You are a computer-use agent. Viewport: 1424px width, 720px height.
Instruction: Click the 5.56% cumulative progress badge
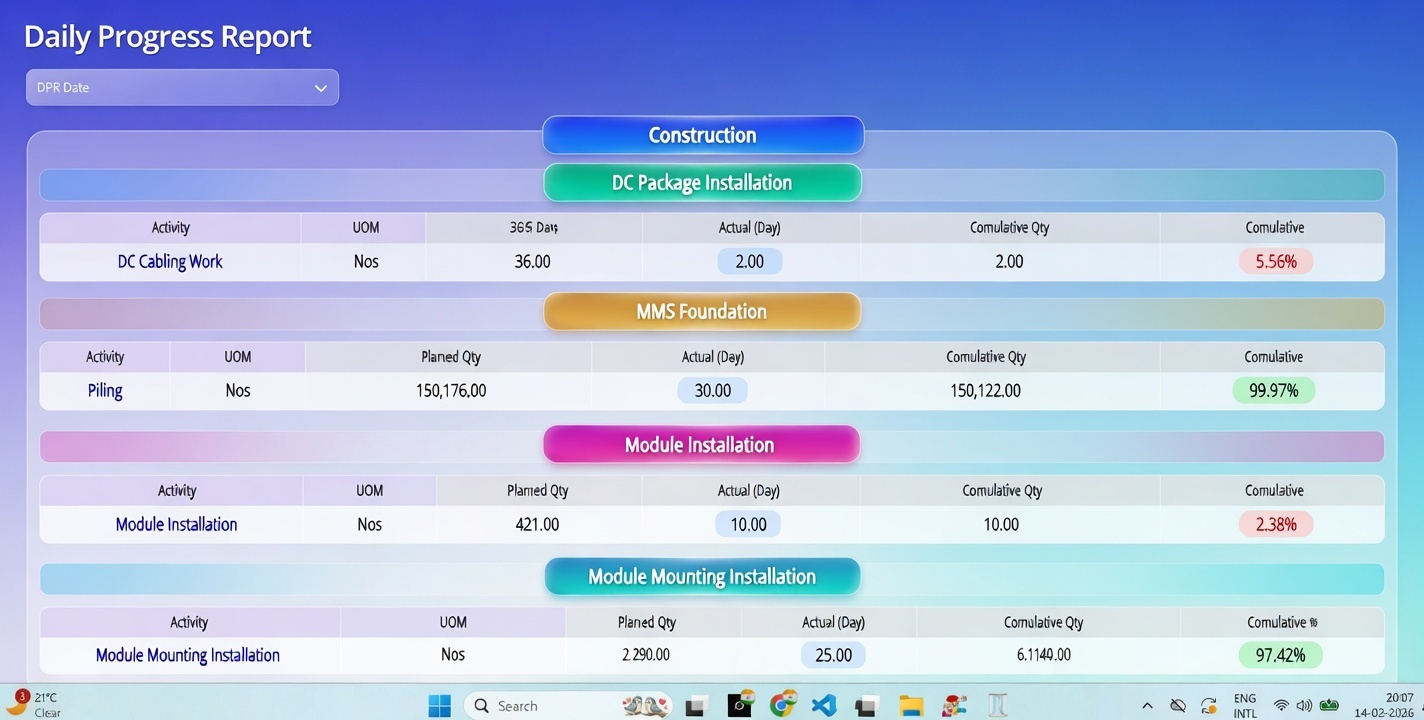pos(1275,262)
